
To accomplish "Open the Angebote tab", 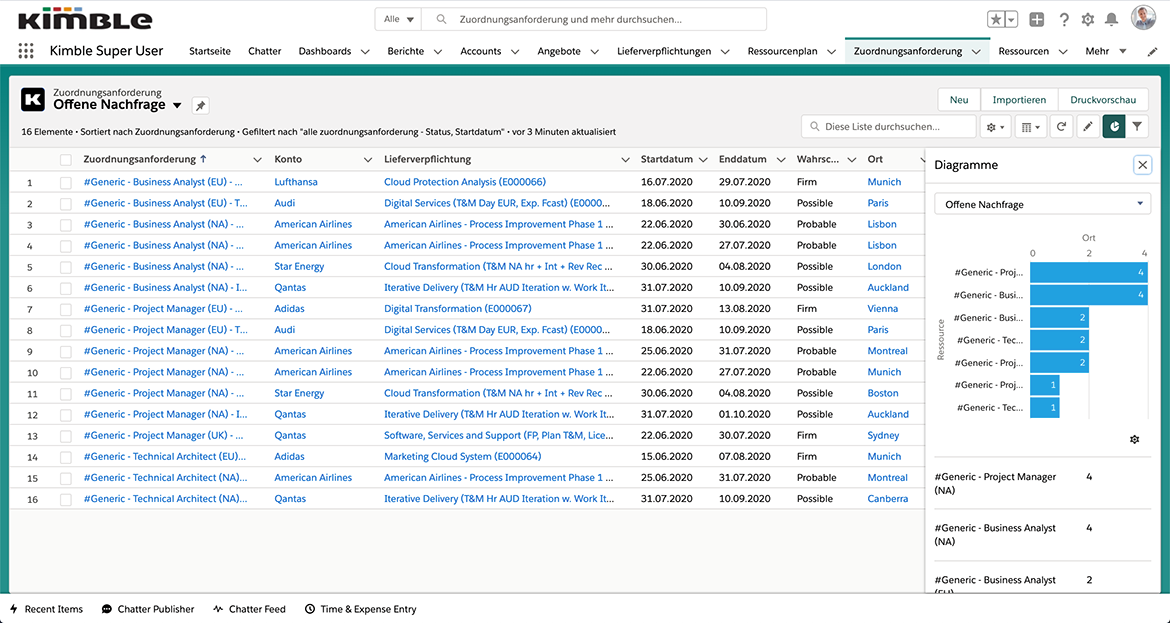I will coord(559,51).
